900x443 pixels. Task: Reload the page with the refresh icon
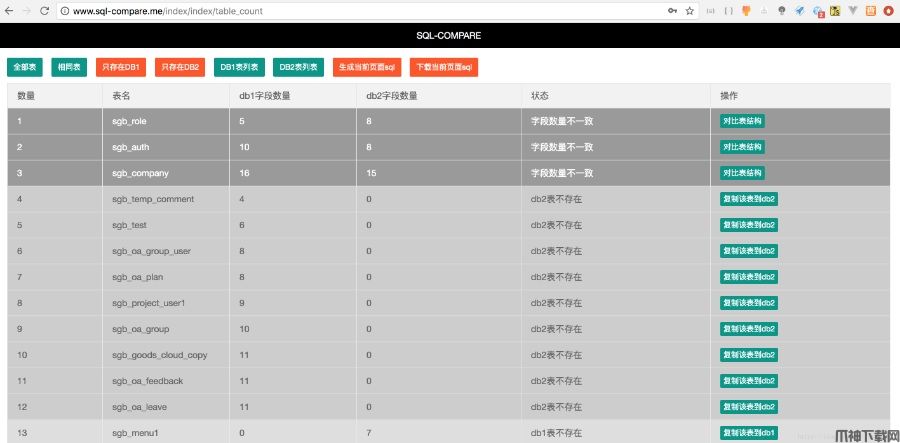tap(45, 10)
